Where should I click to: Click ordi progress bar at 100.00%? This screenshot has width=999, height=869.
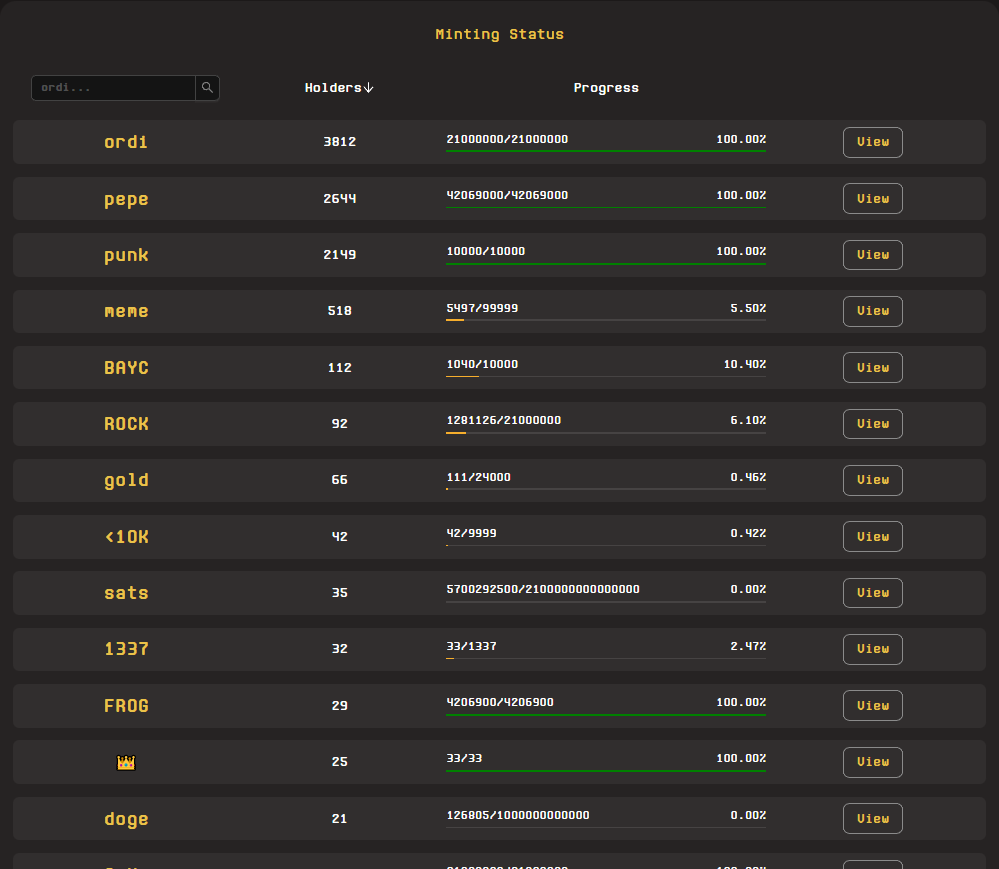[x=606, y=151]
